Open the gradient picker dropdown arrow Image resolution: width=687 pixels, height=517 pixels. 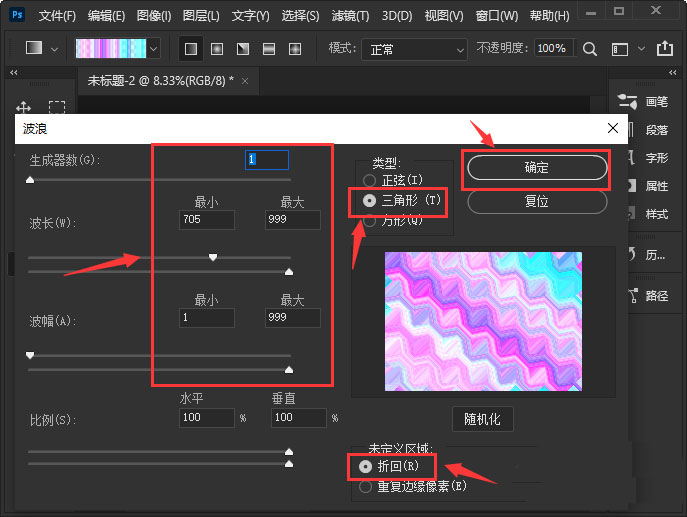click(153, 49)
